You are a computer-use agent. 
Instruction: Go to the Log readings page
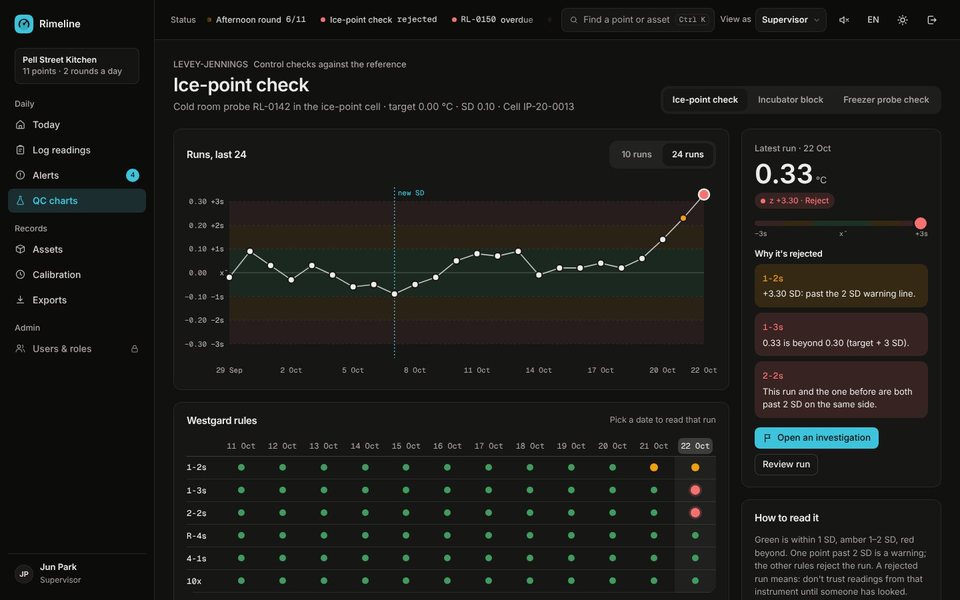[77, 150]
